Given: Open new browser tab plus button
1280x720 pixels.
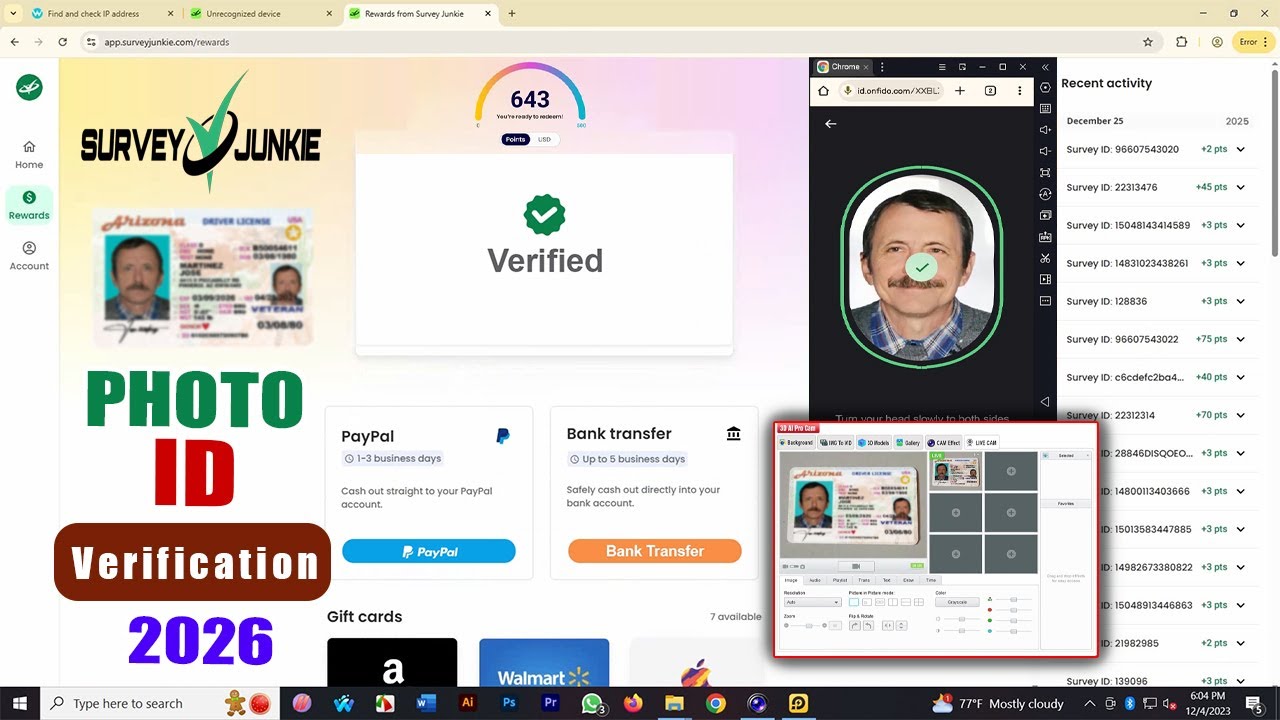Looking at the screenshot, I should pos(512,14).
